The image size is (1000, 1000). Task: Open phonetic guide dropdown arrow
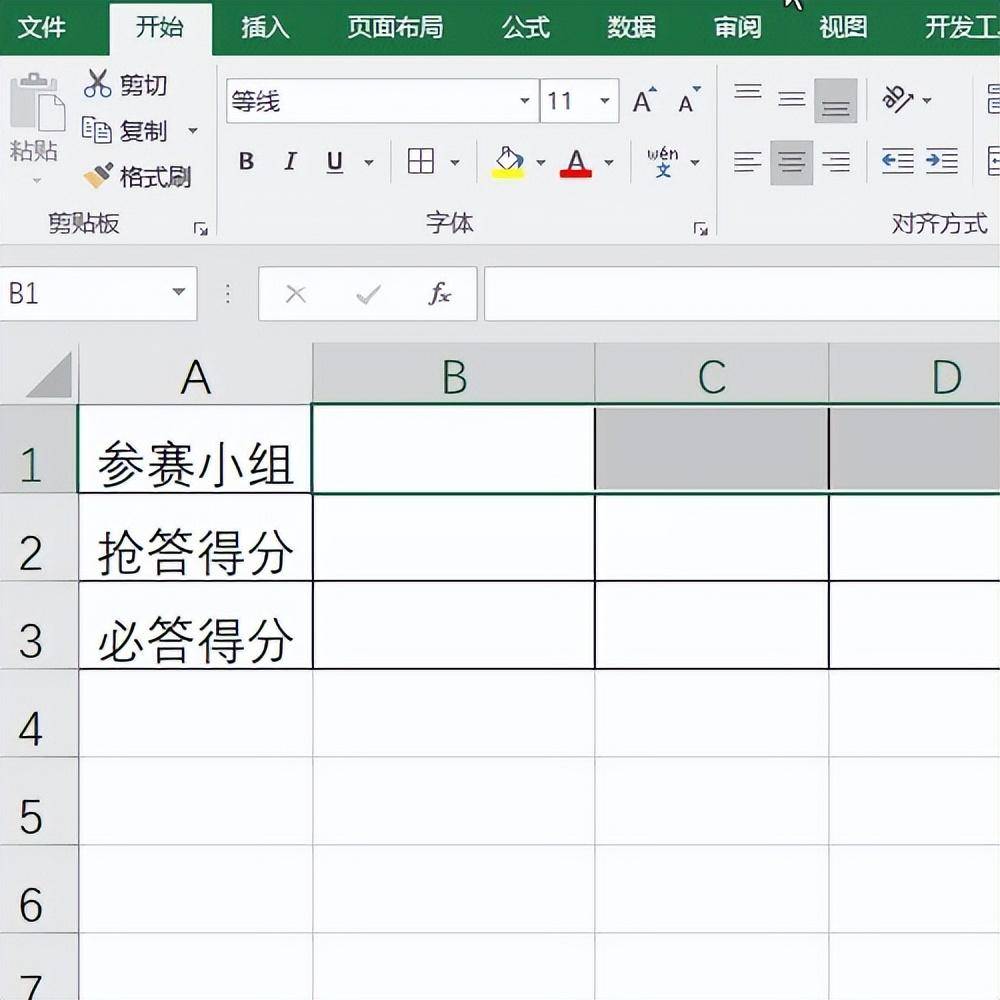(x=695, y=162)
